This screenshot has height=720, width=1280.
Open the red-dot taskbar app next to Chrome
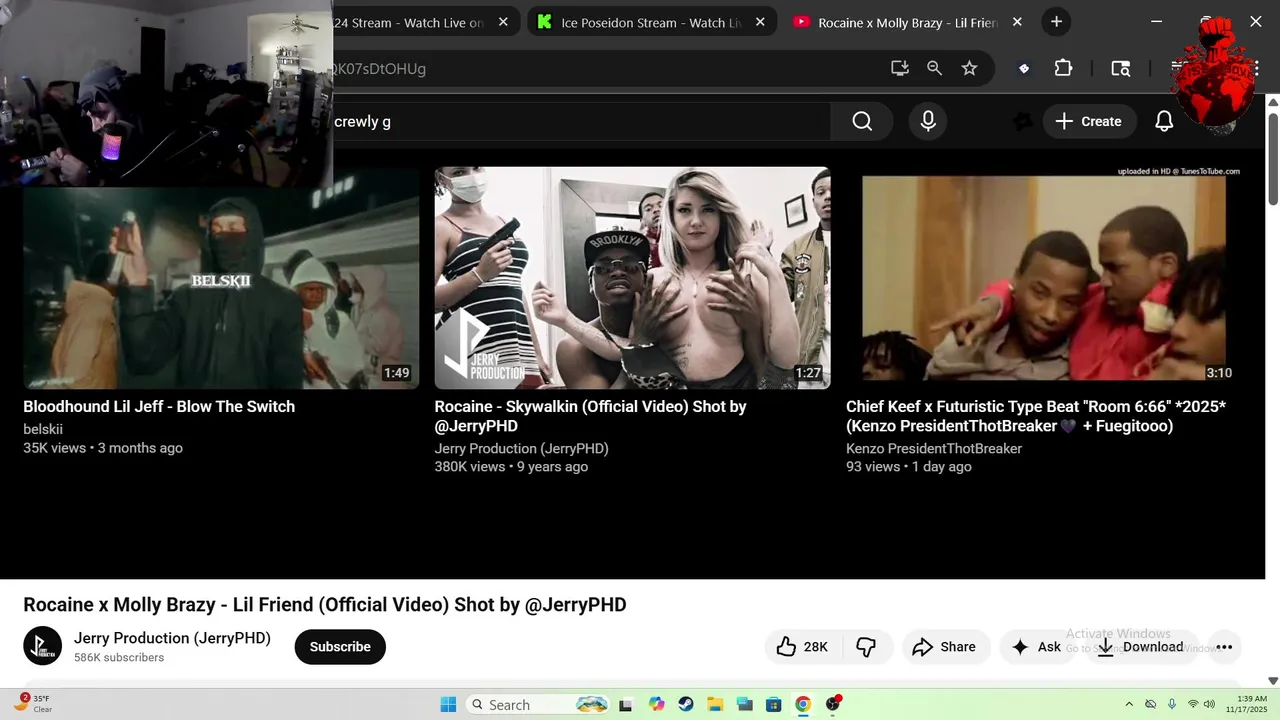[833, 704]
